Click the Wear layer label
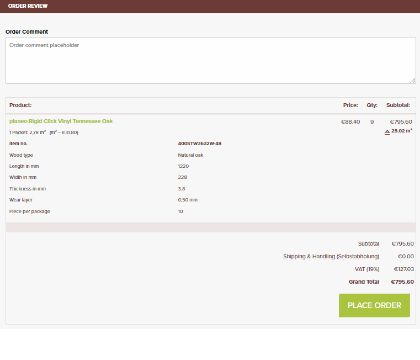The image size is (420, 360). [x=21, y=200]
